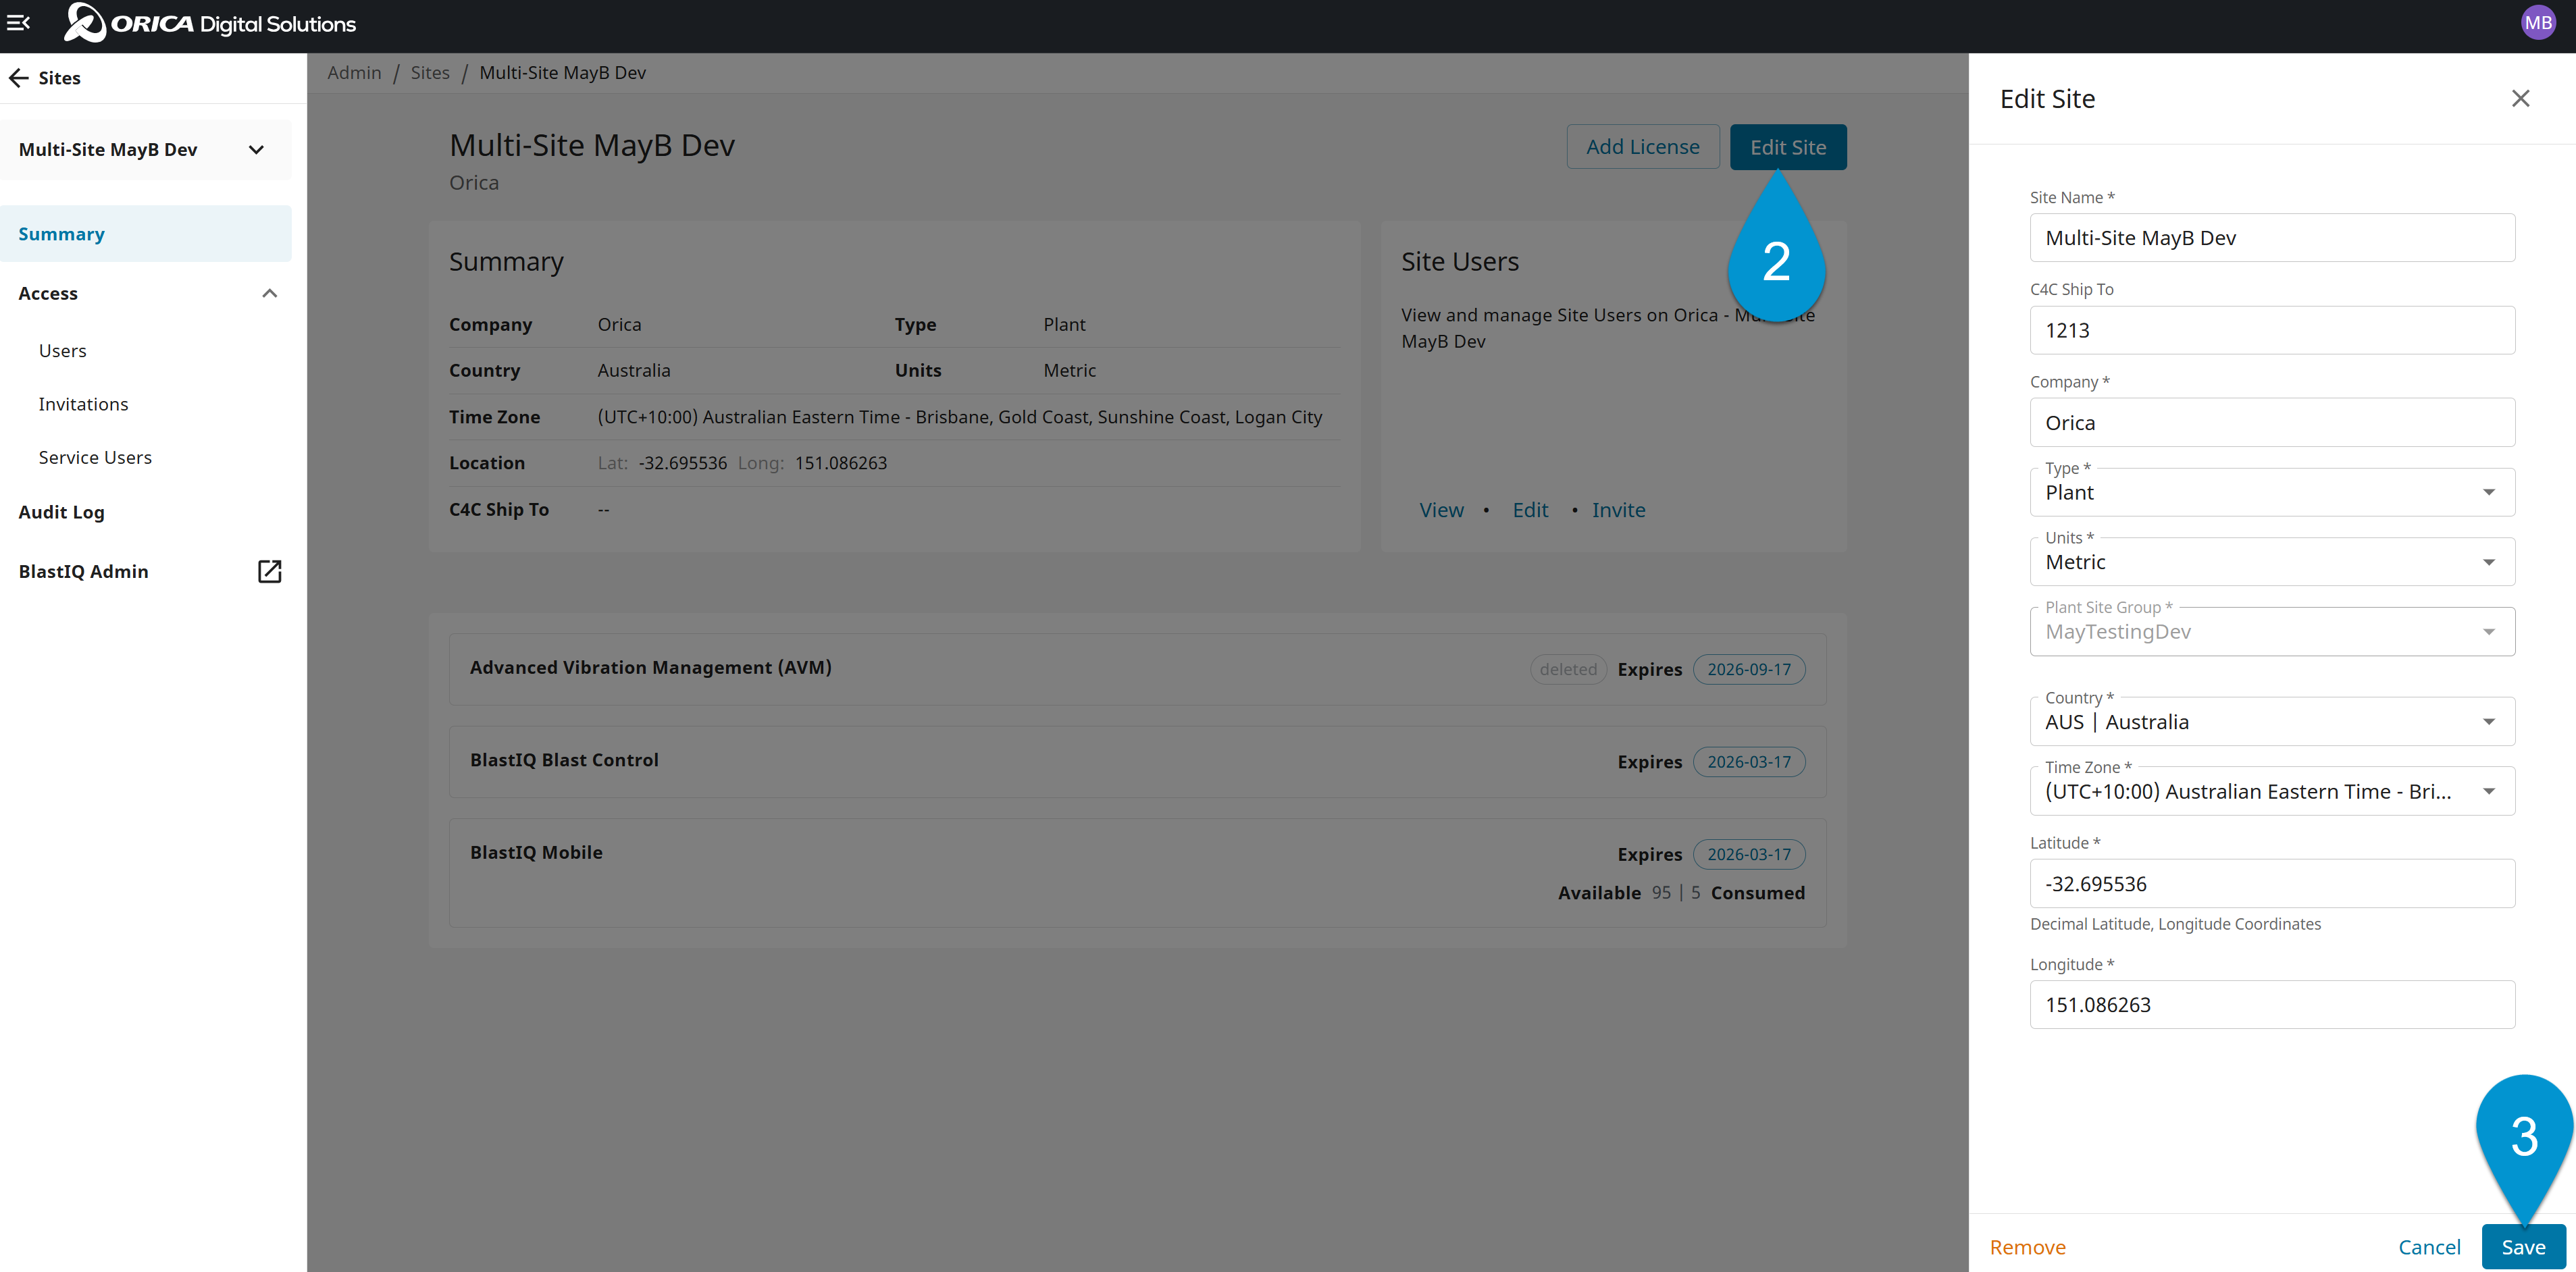Click the View site users link
2576x1272 pixels.
click(x=1441, y=510)
